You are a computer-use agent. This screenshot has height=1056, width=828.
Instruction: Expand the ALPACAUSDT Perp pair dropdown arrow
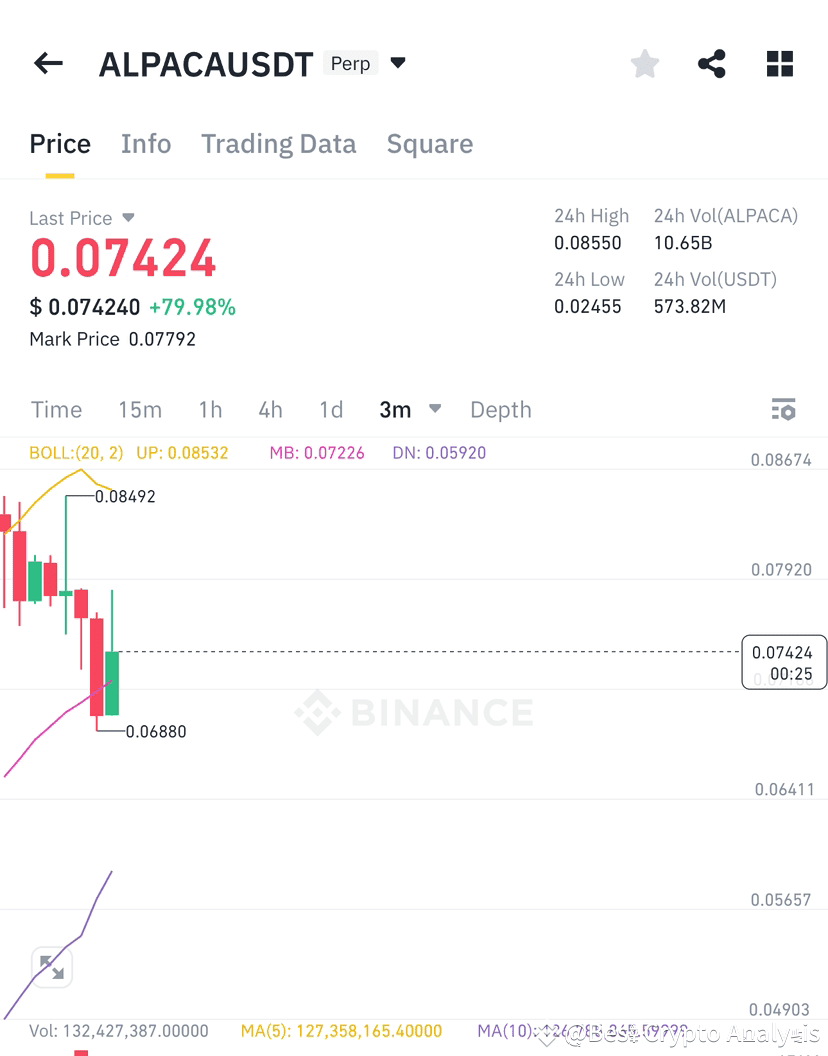tap(398, 63)
